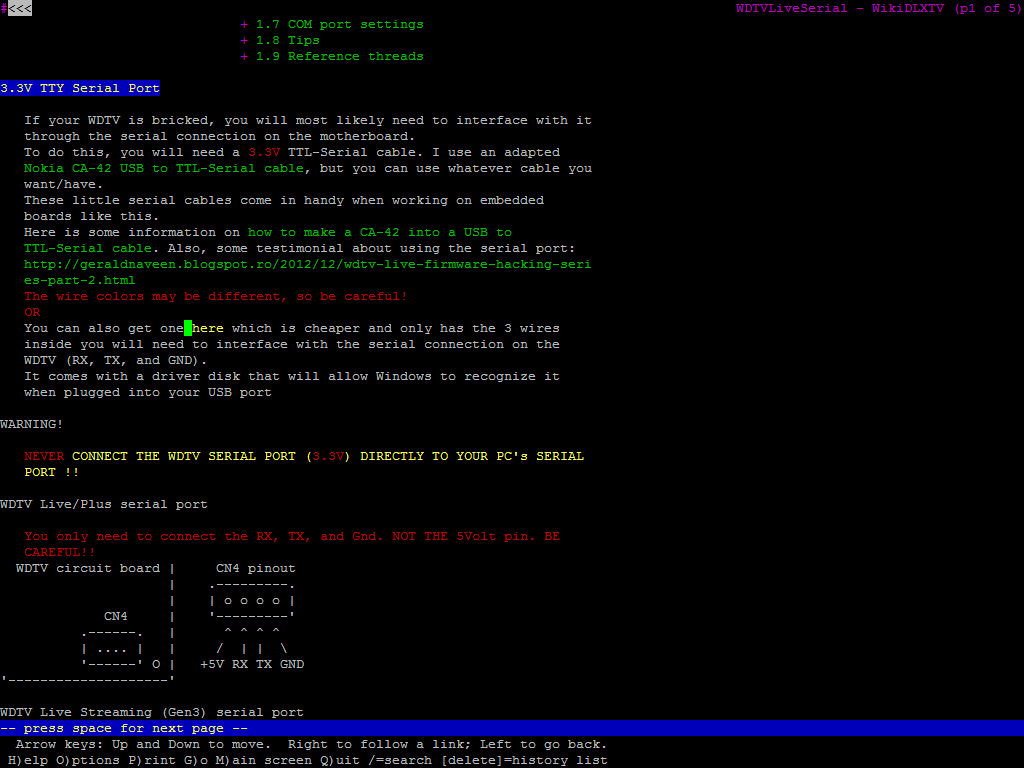Screen dimensions: 1024x768
Task: Click the '3.3V TTY Serial Port' heading
Action: coord(80,88)
